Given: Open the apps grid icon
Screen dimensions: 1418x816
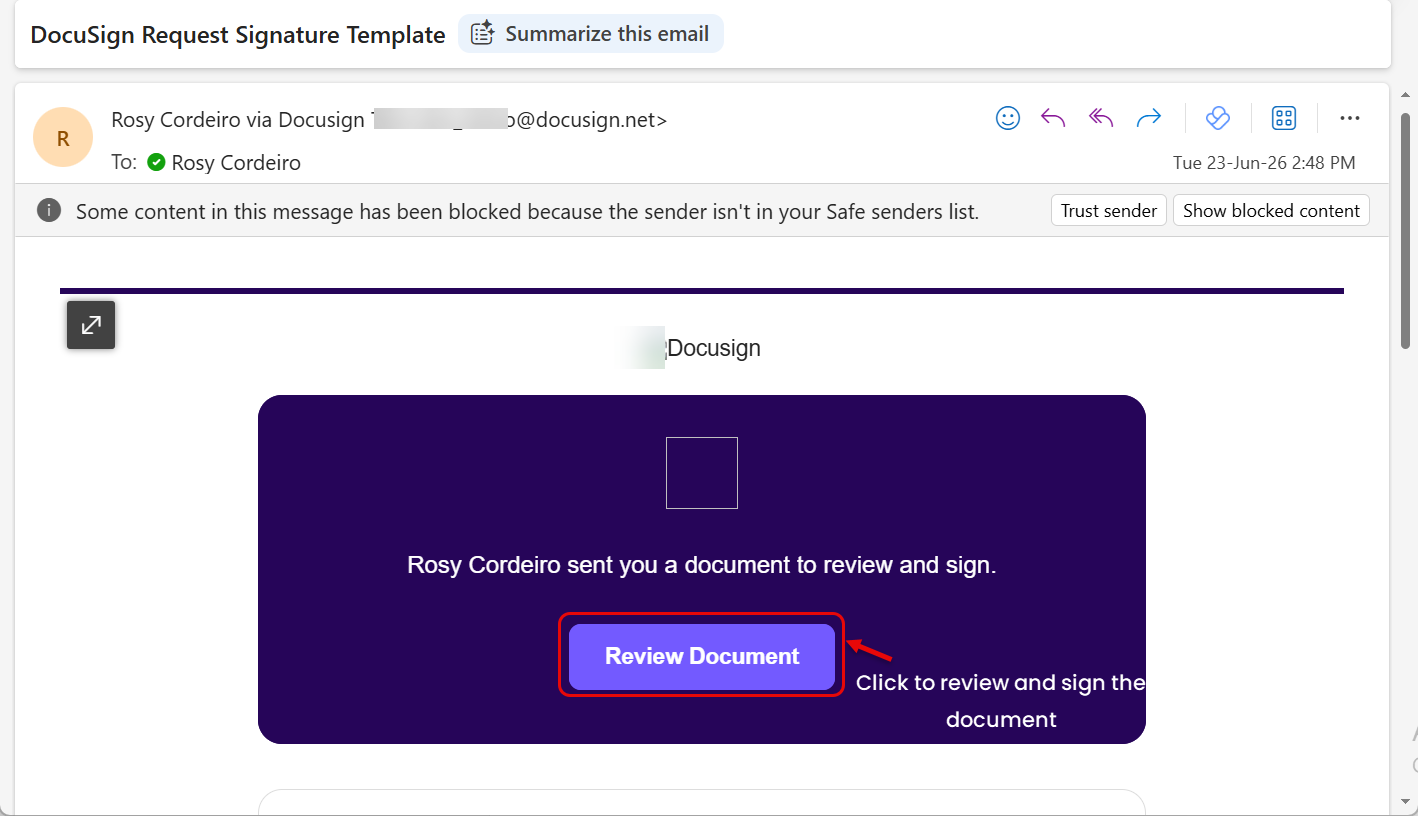Looking at the screenshot, I should tap(1284, 118).
